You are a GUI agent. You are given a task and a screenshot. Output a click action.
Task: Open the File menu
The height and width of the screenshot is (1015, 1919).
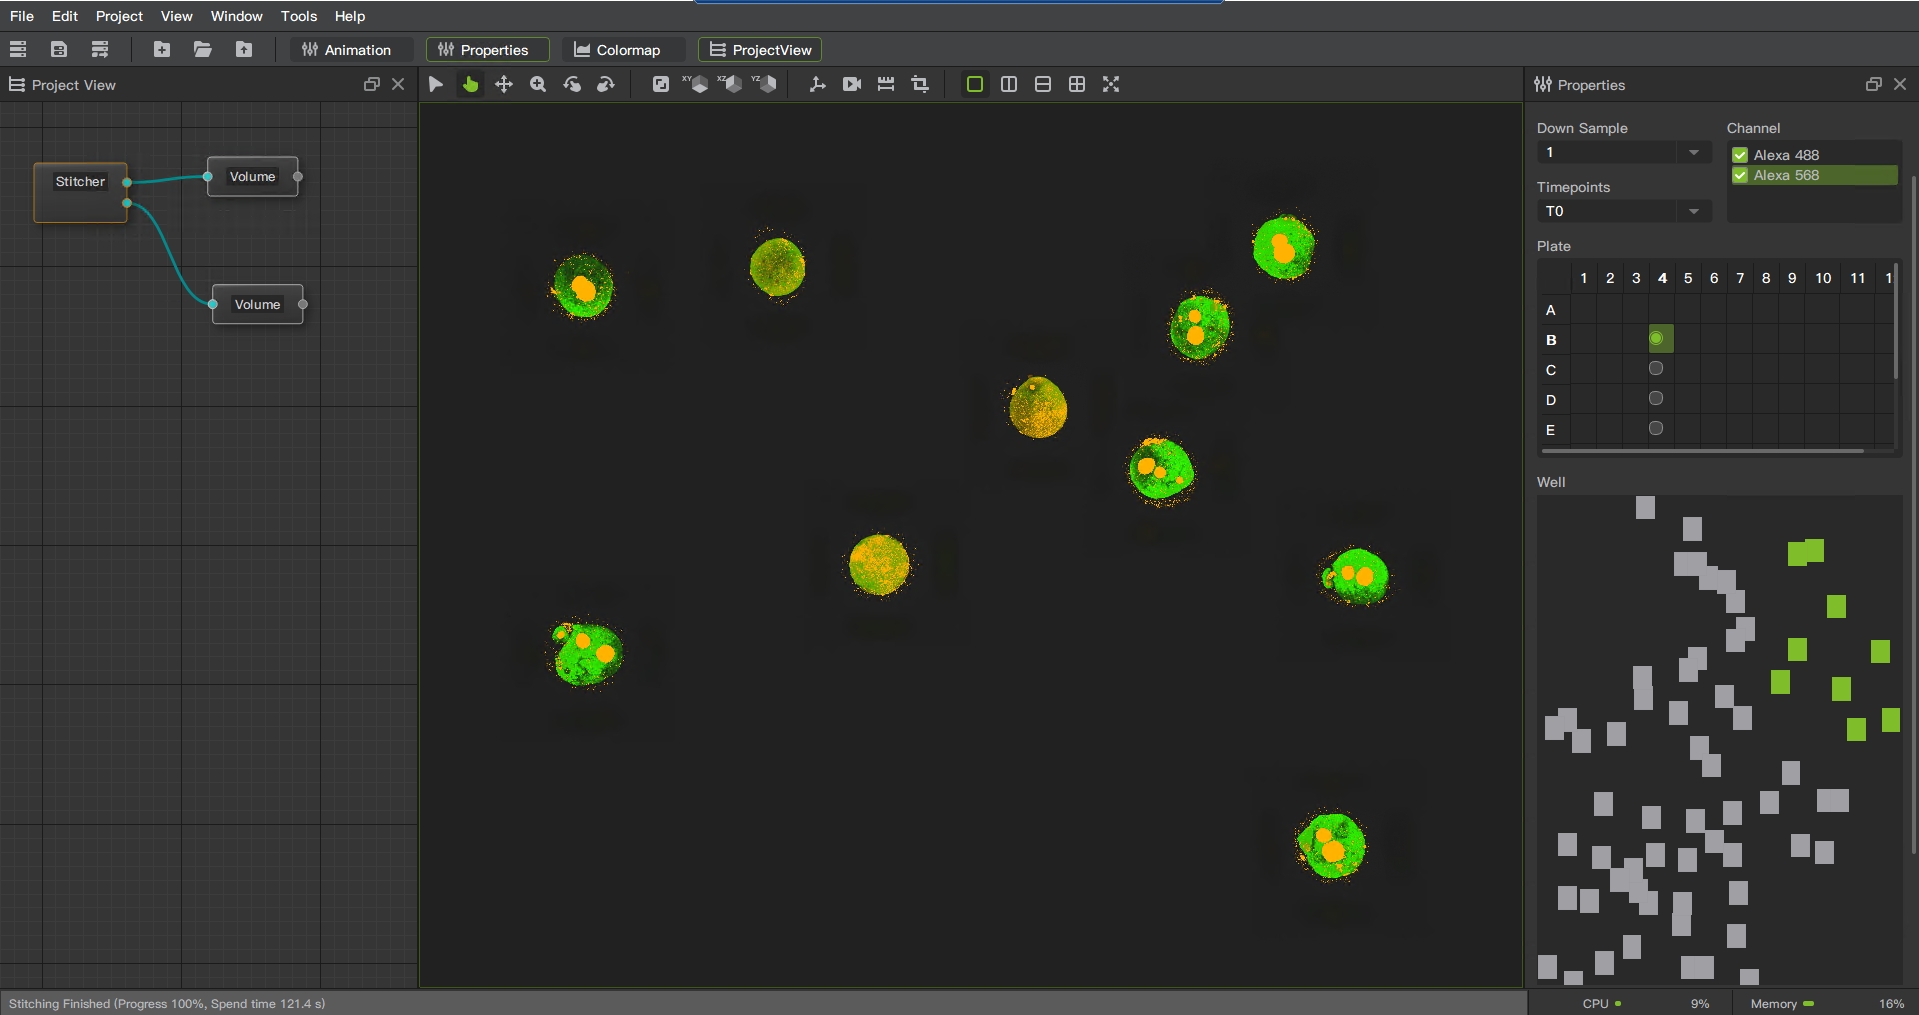pyautogui.click(x=22, y=16)
